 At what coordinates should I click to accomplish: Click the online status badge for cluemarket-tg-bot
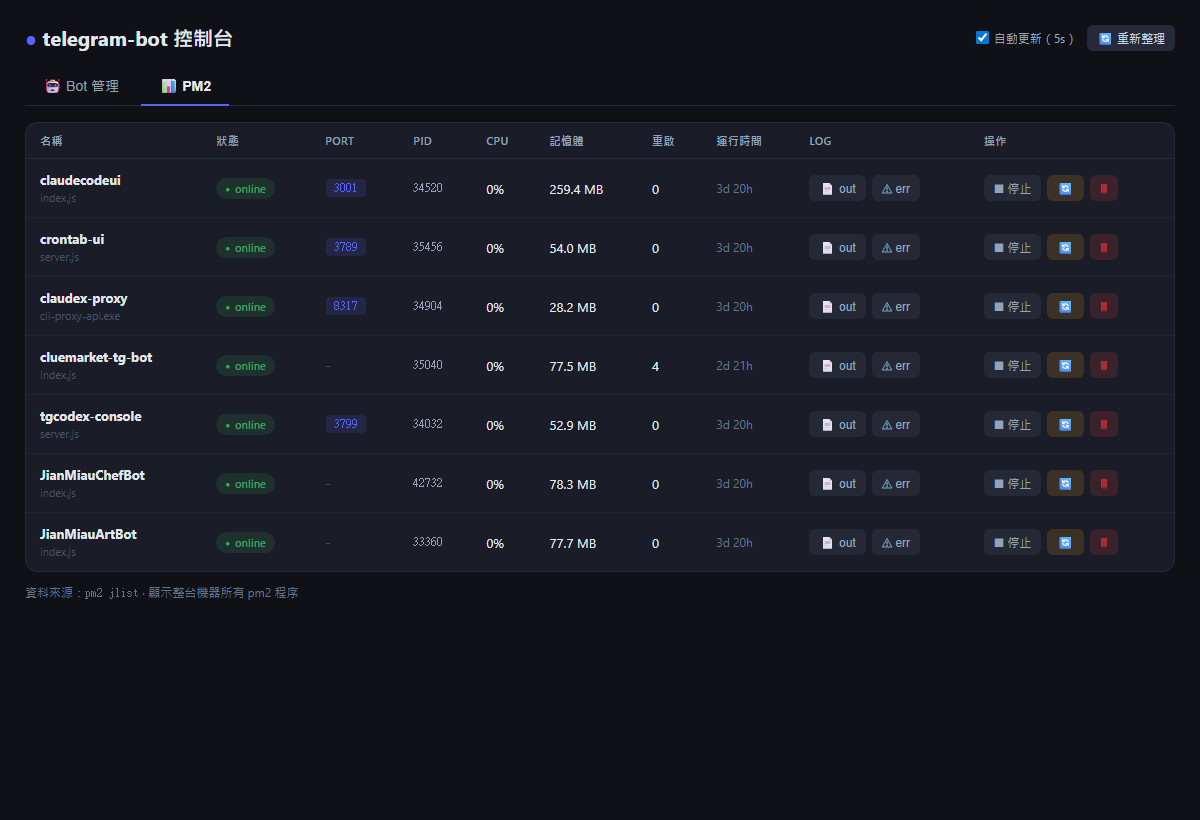245,365
